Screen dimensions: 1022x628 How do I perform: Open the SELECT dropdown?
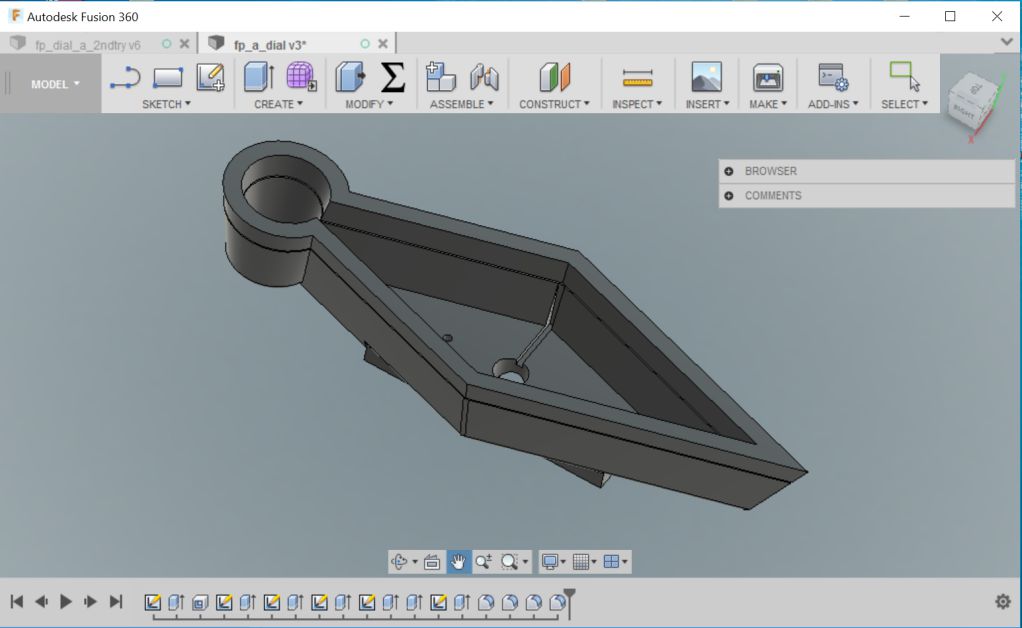904,104
